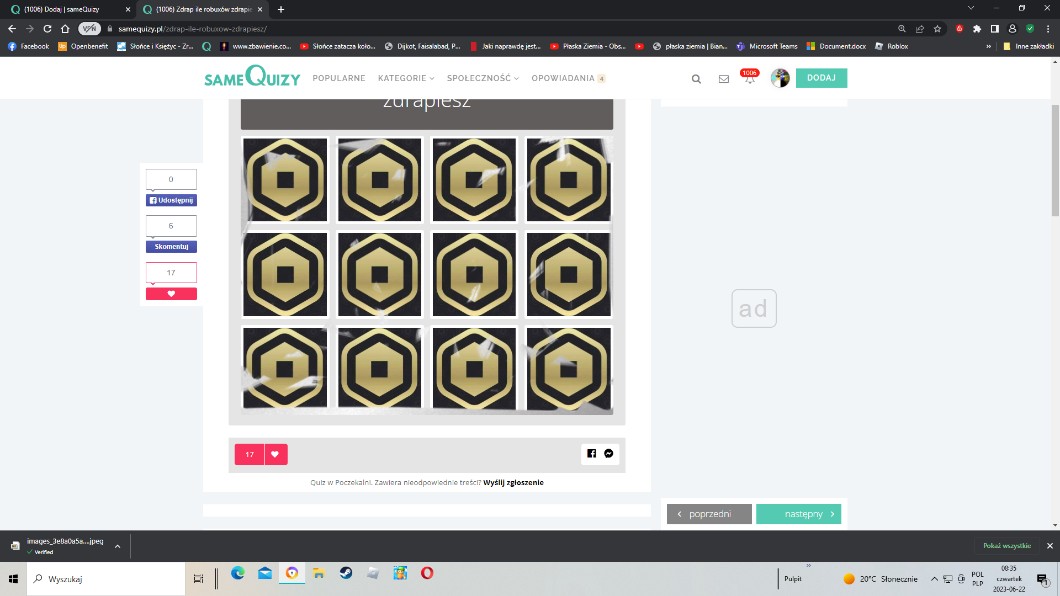Expand the Społeczność dropdown menu

[x=482, y=78]
